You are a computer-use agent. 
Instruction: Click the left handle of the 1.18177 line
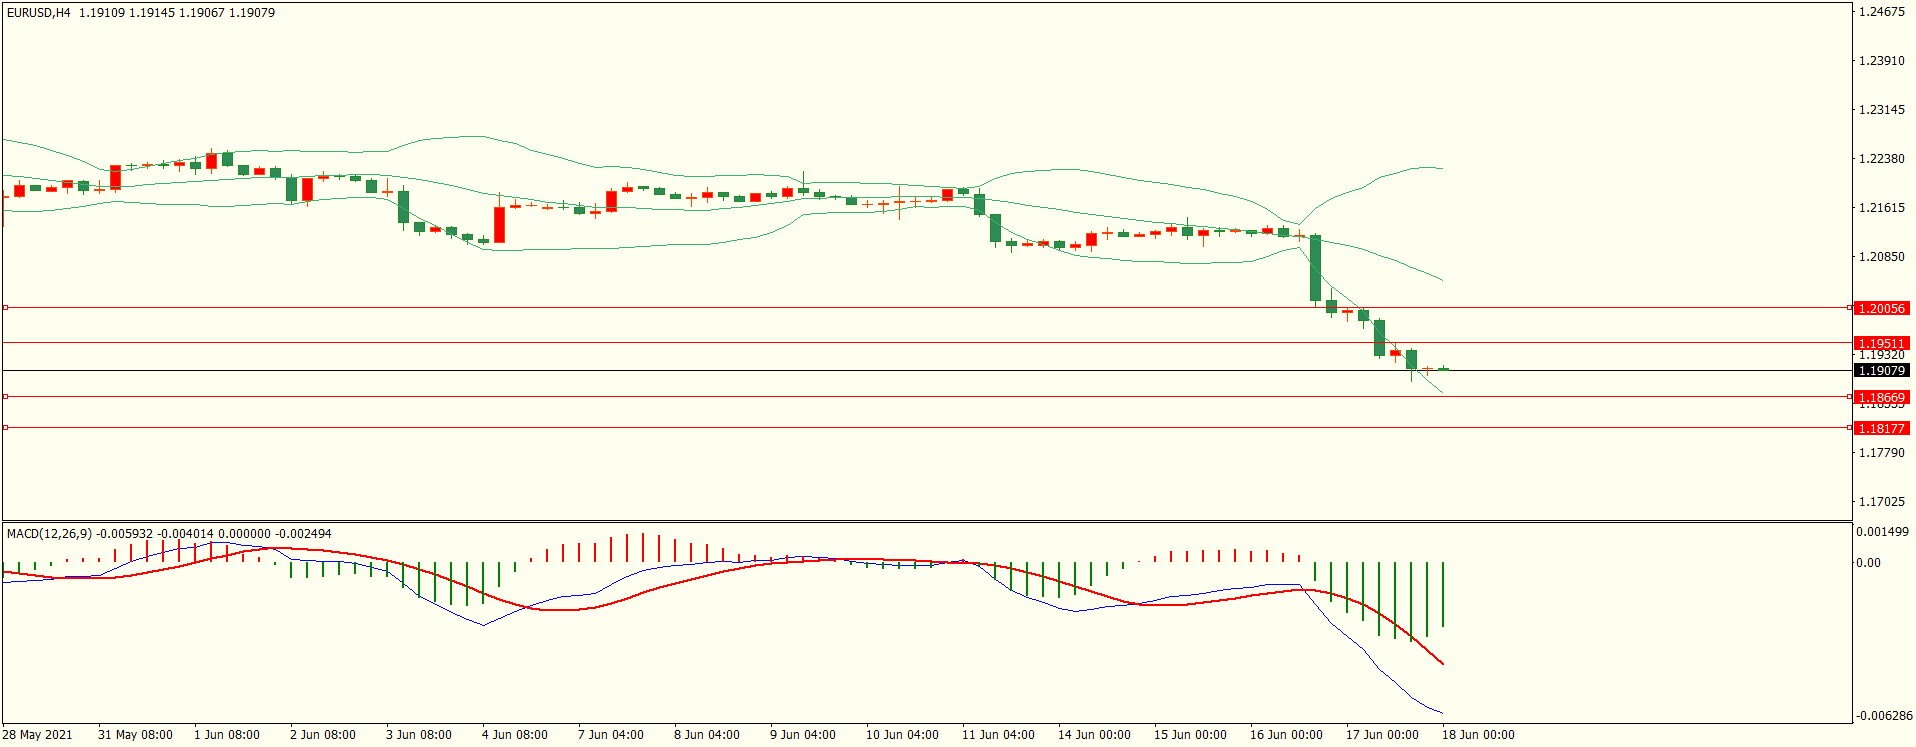point(5,428)
